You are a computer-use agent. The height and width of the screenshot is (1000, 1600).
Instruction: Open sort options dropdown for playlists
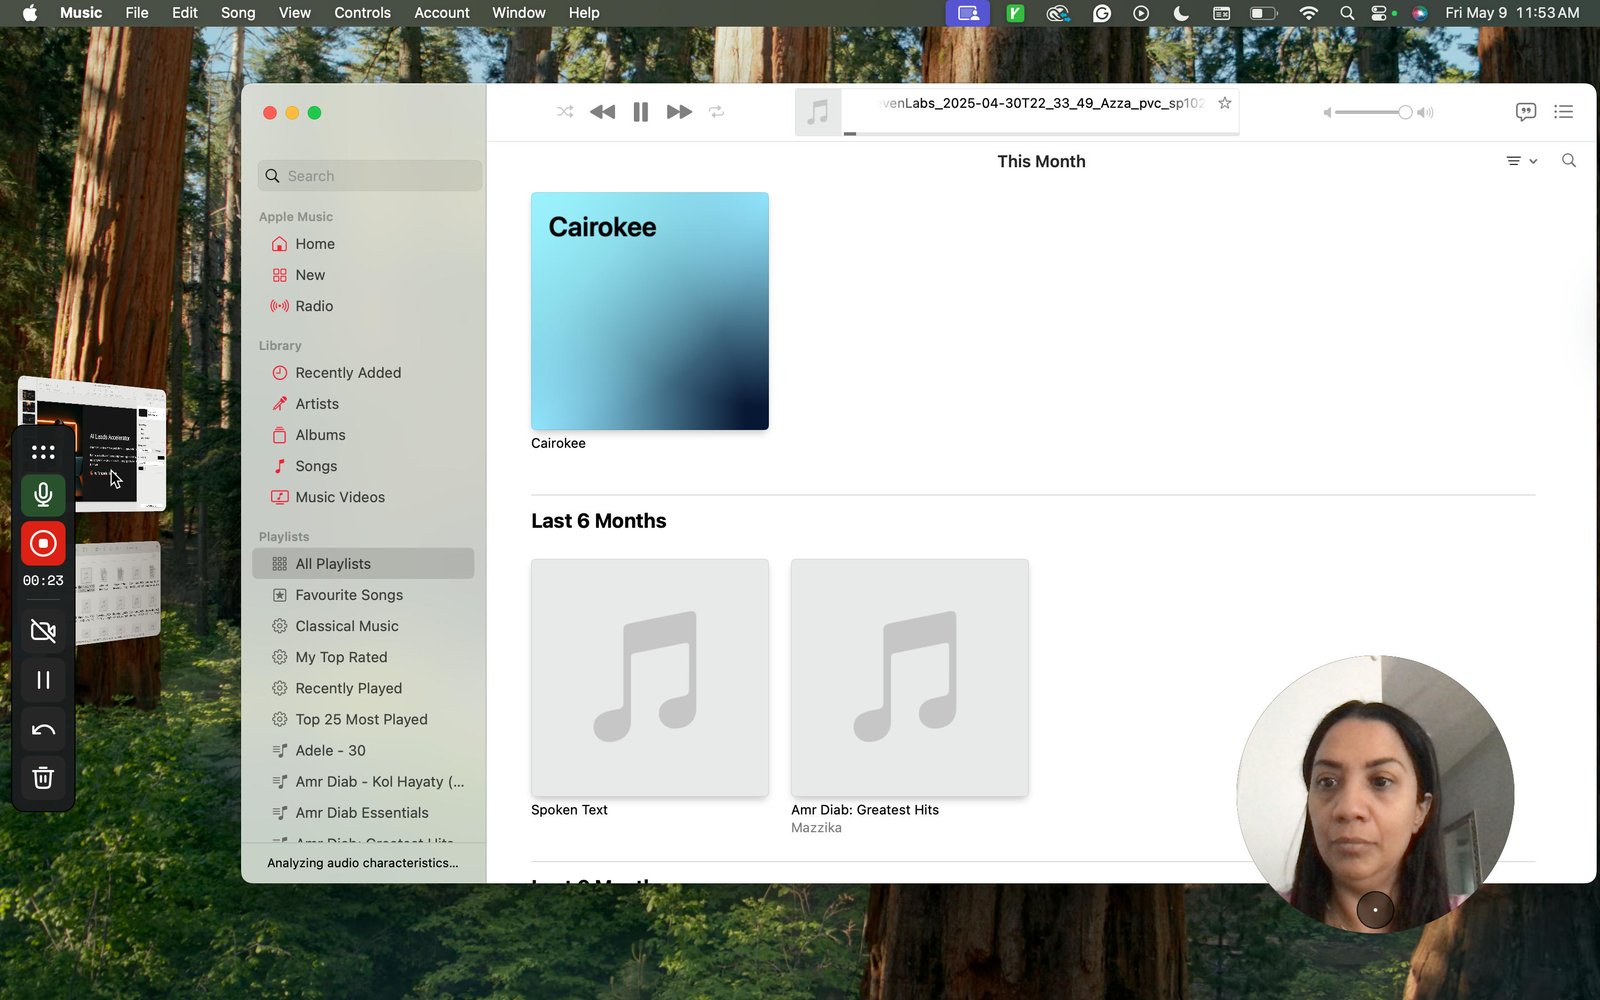tap(1521, 161)
